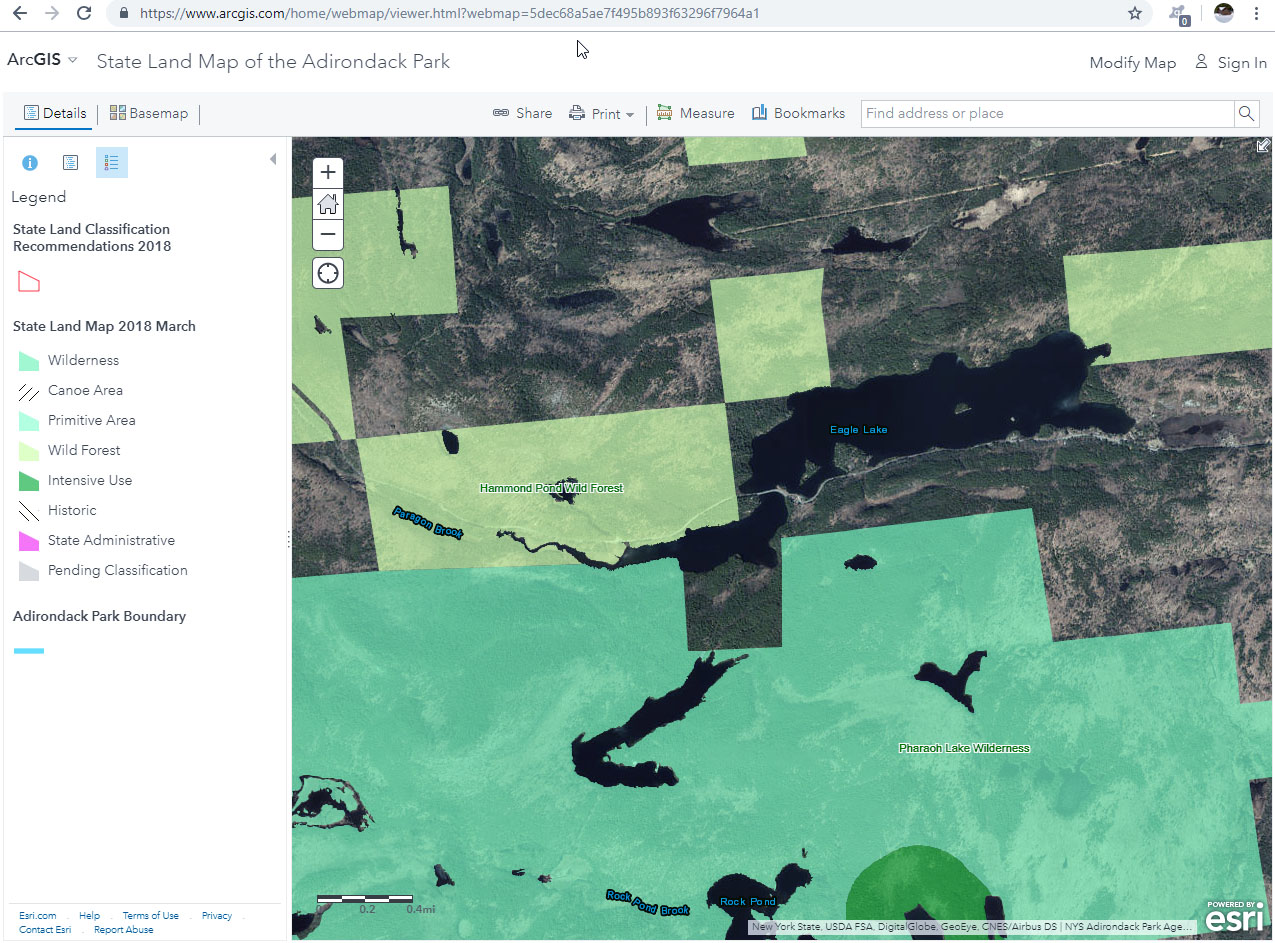
Task: Click the map title text
Action: pyautogui.click(x=273, y=61)
